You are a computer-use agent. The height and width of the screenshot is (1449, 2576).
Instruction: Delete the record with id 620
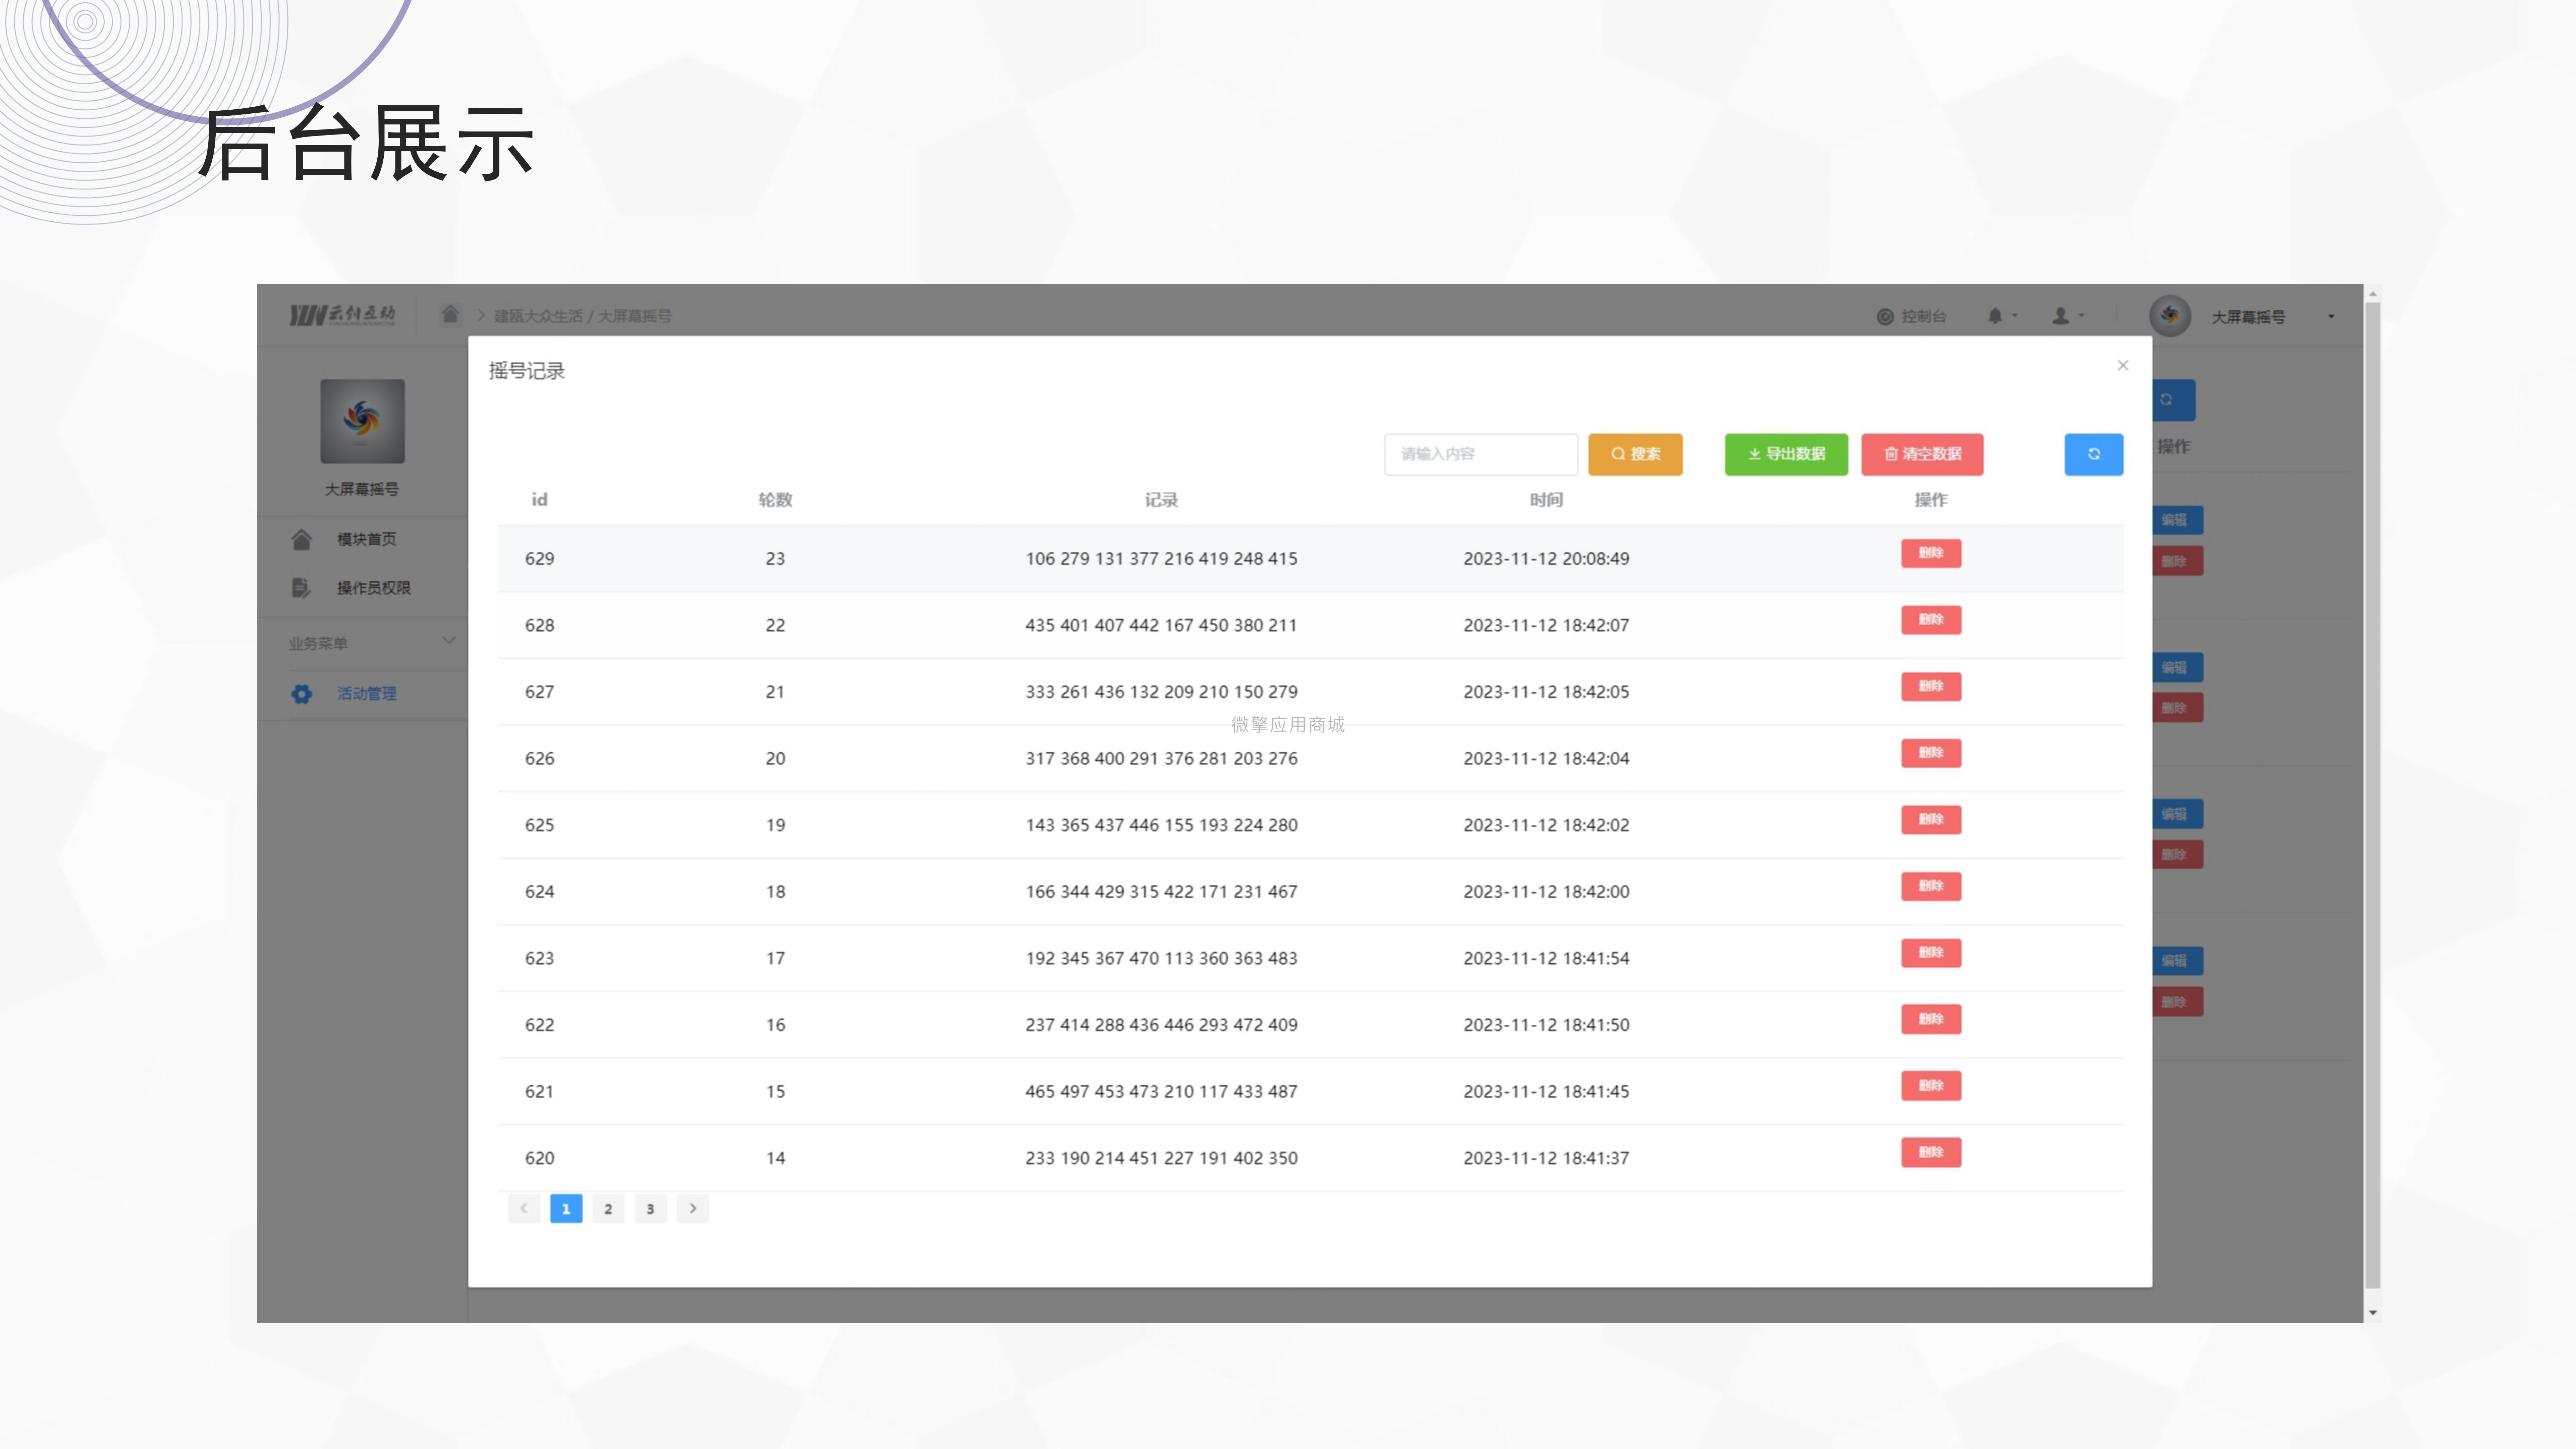coord(1931,1152)
